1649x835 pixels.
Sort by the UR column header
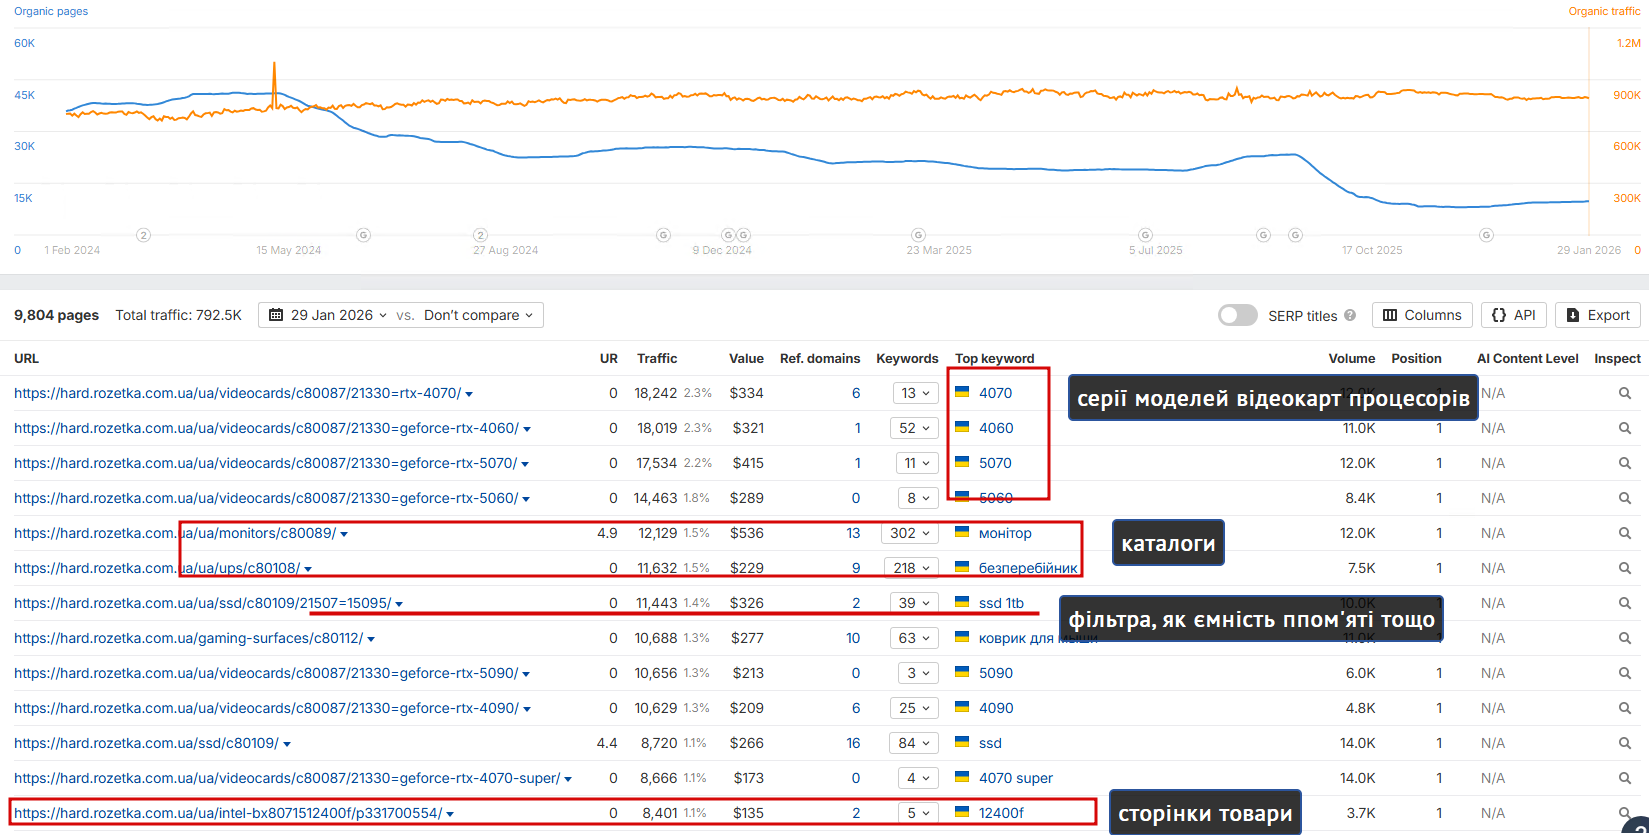point(609,358)
